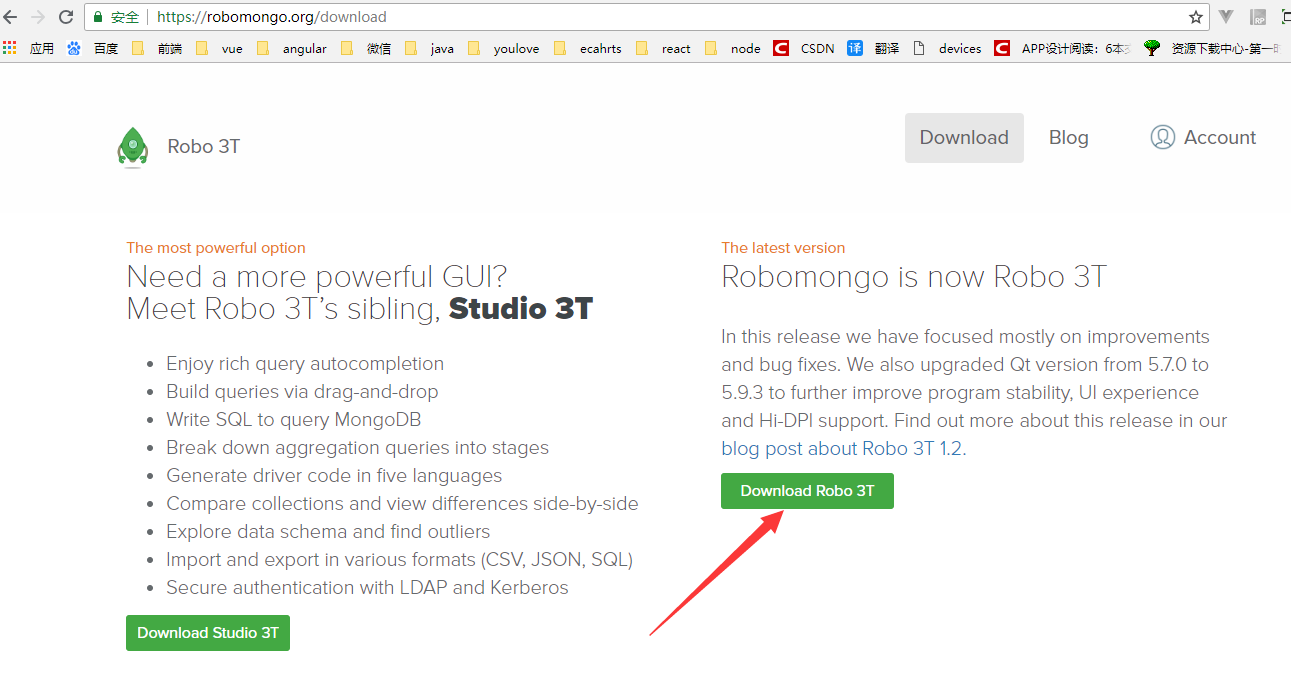This screenshot has width=1291, height=698.
Task: Open the APP设计阅读 bookmark
Action: pos(1063,48)
